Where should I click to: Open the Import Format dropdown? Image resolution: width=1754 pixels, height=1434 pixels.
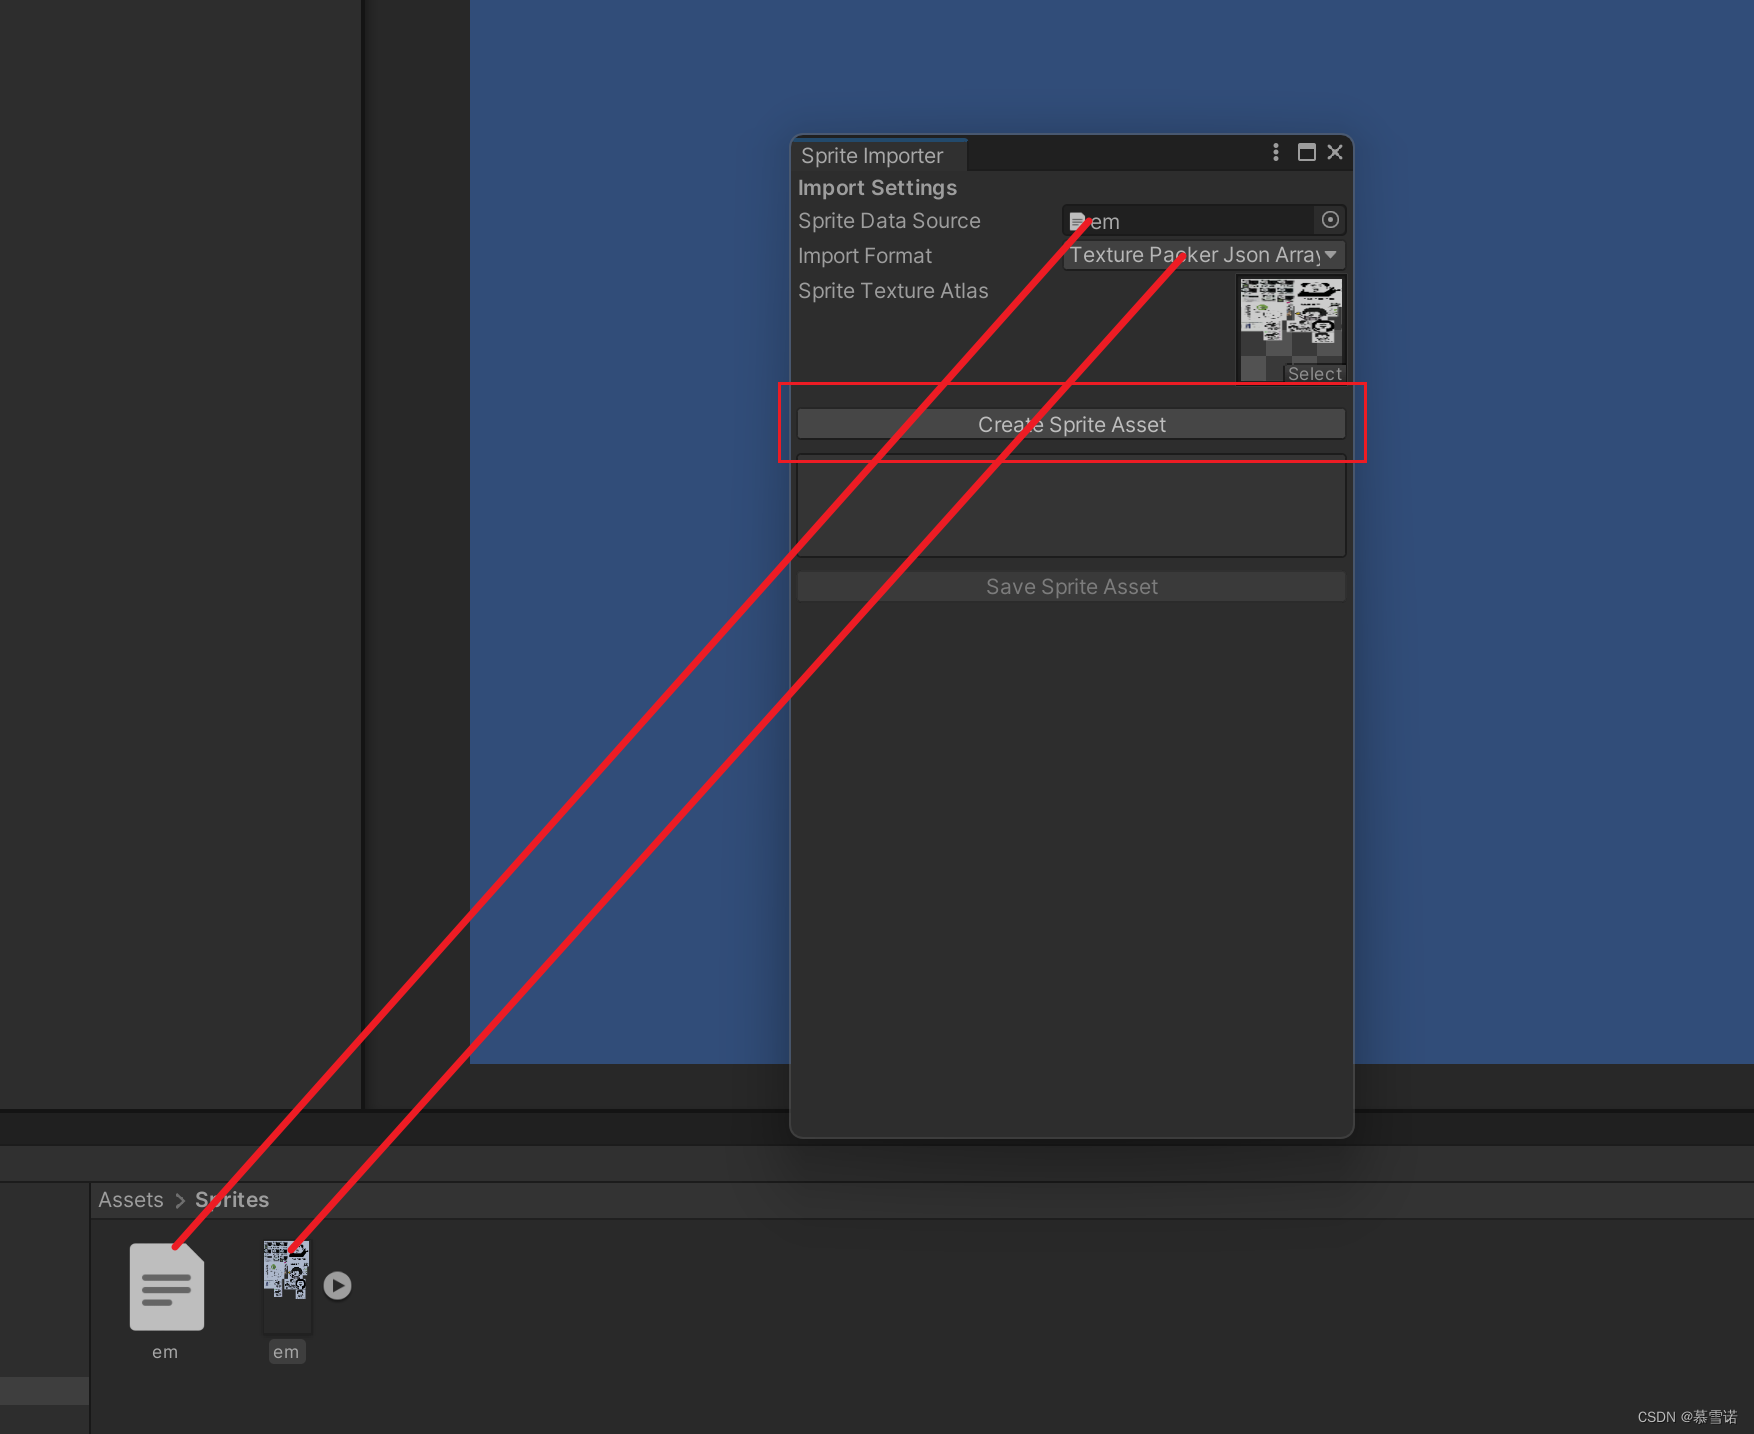(x=1204, y=255)
